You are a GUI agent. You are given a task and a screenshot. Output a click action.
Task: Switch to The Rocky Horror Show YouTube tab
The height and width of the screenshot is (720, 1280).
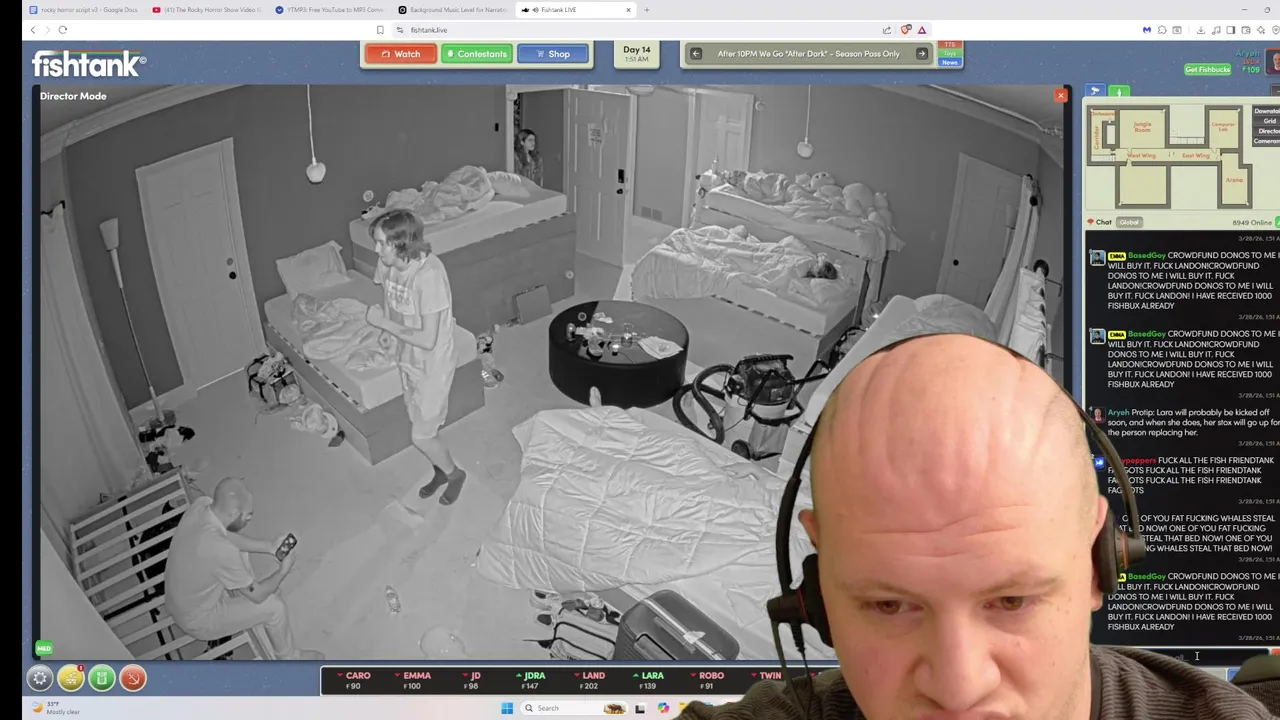[x=207, y=10]
